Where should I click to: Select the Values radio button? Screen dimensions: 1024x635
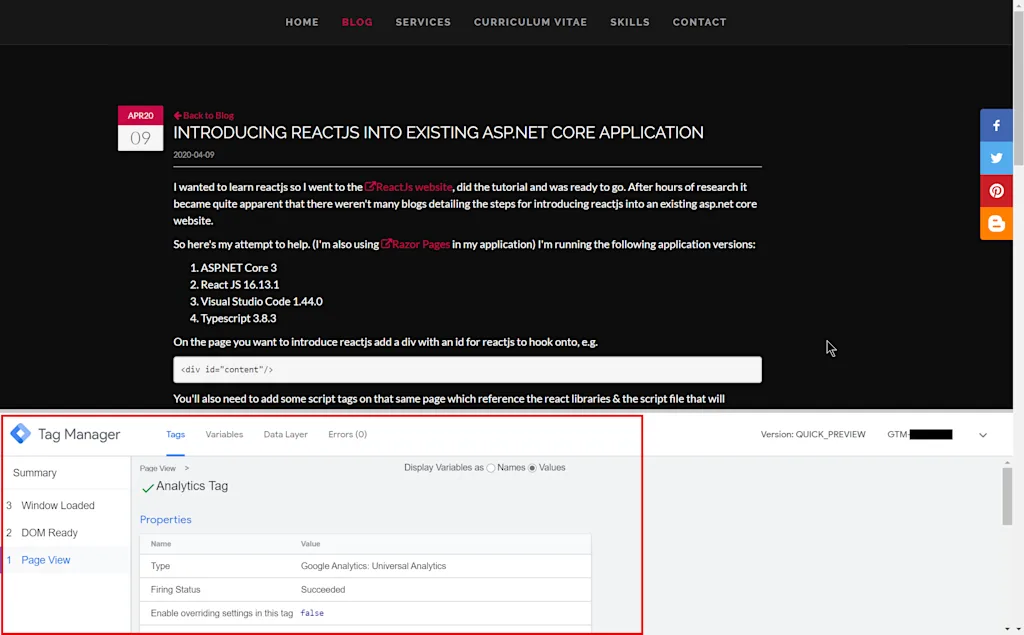pos(532,468)
